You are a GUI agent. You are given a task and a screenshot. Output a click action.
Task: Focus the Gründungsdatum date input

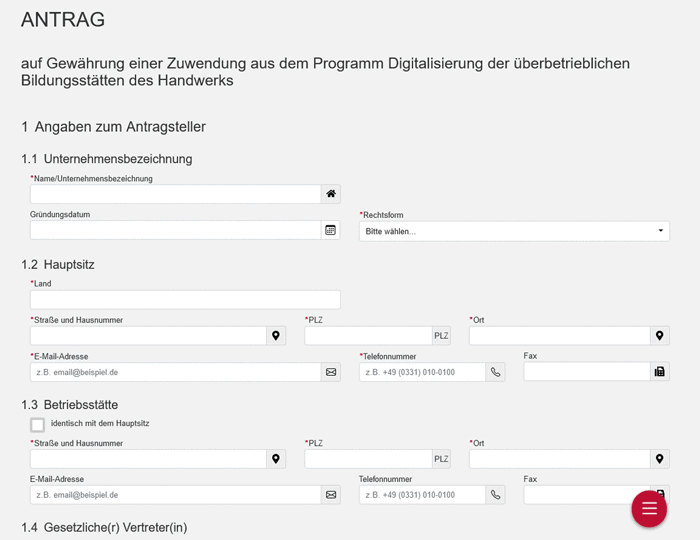176,230
